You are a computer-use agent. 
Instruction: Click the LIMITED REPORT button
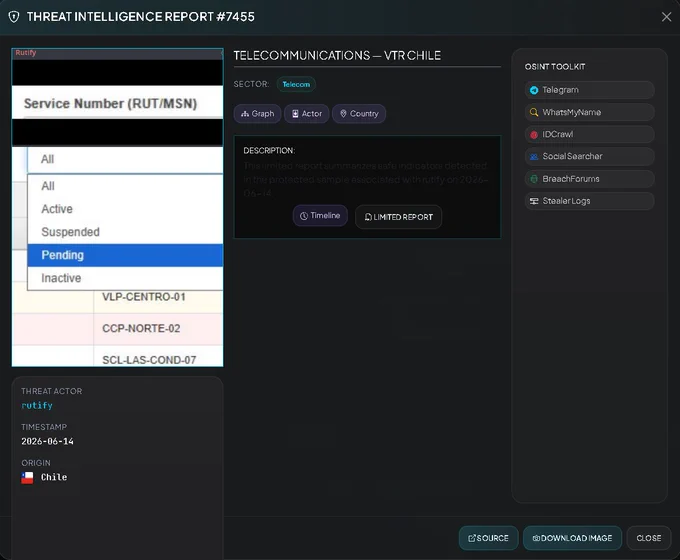click(399, 217)
